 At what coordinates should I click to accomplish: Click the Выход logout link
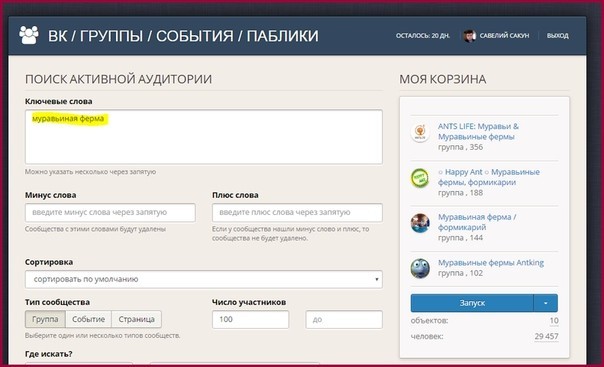coord(557,36)
